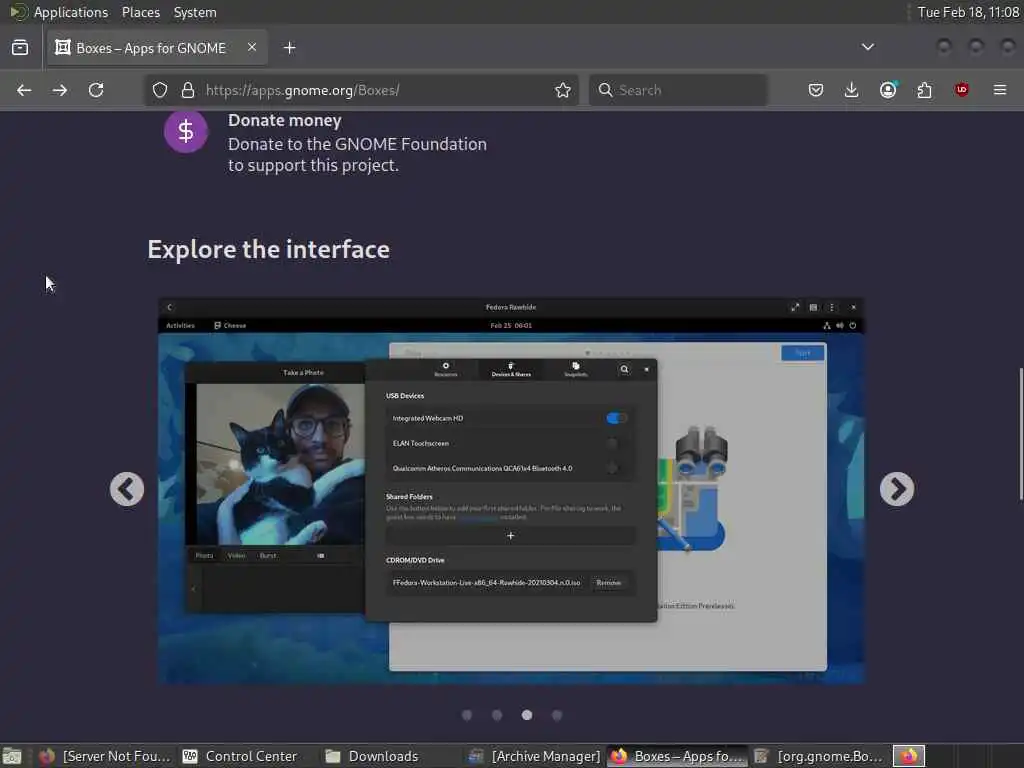Switch to Control Center window
This screenshot has height=768, width=1024.
240,756
